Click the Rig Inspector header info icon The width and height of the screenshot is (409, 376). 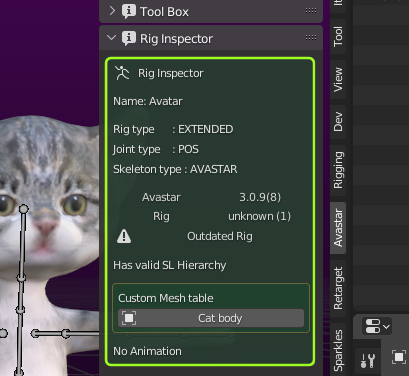(x=129, y=38)
